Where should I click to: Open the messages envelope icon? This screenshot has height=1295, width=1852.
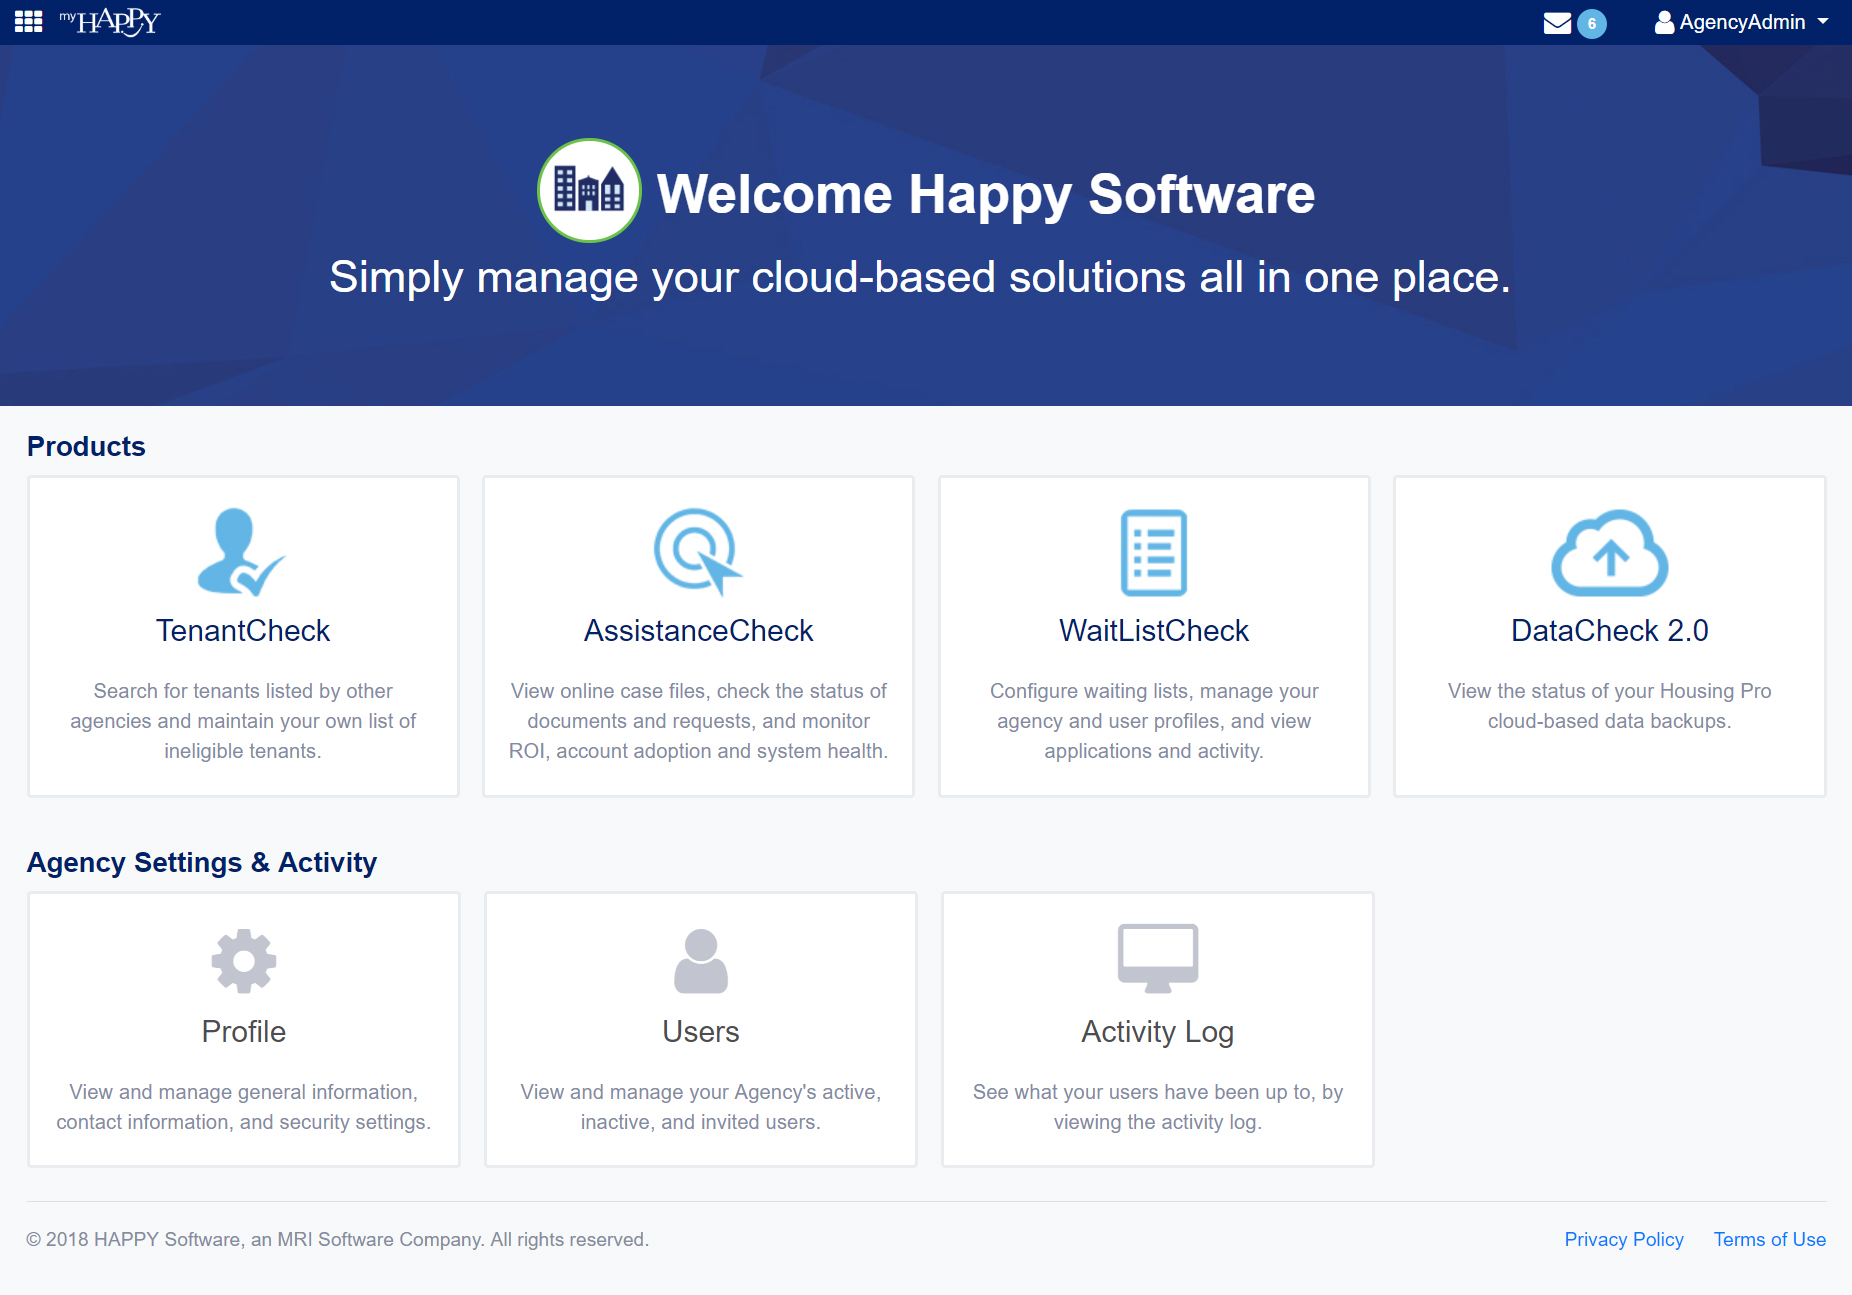[x=1557, y=23]
